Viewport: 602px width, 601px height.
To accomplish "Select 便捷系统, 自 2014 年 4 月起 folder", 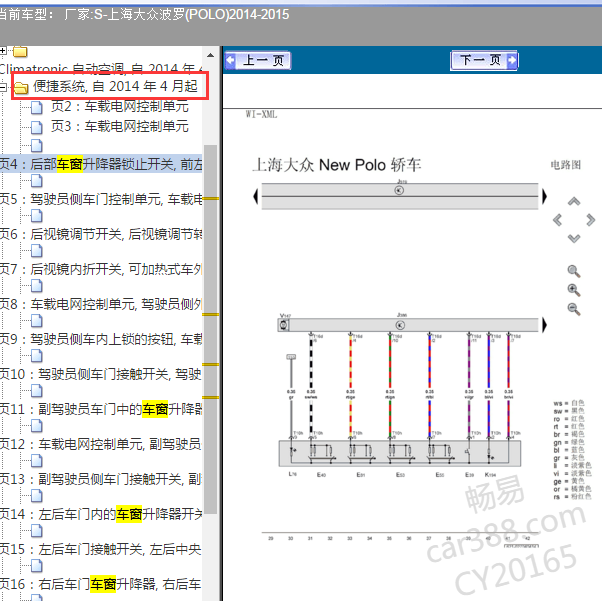I will point(115,86).
